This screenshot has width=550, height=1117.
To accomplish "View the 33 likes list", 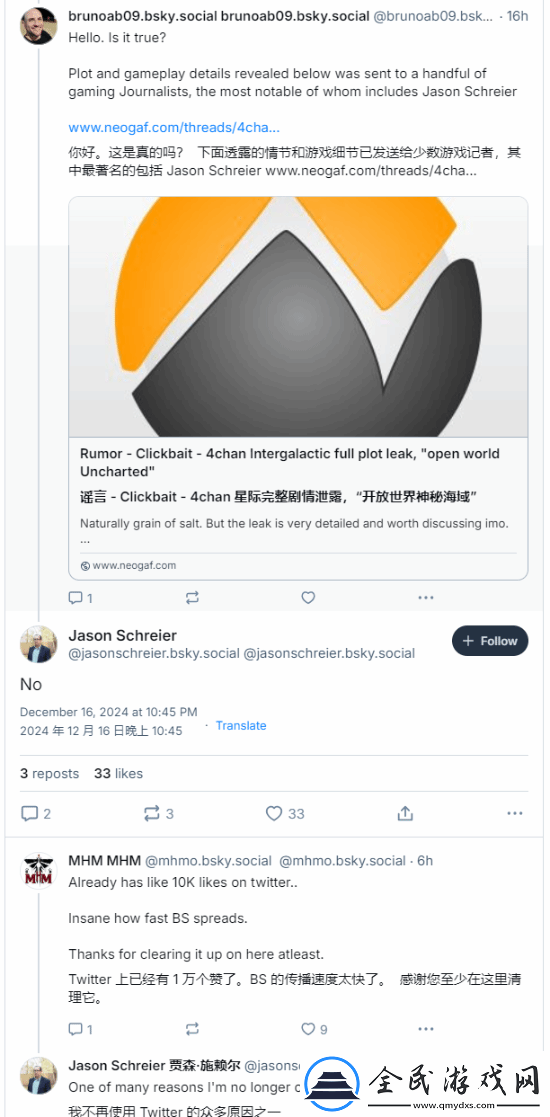I will click(118, 773).
